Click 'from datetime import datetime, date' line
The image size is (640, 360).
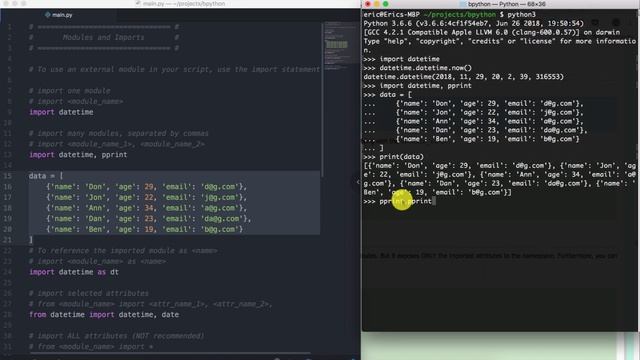[104, 315]
